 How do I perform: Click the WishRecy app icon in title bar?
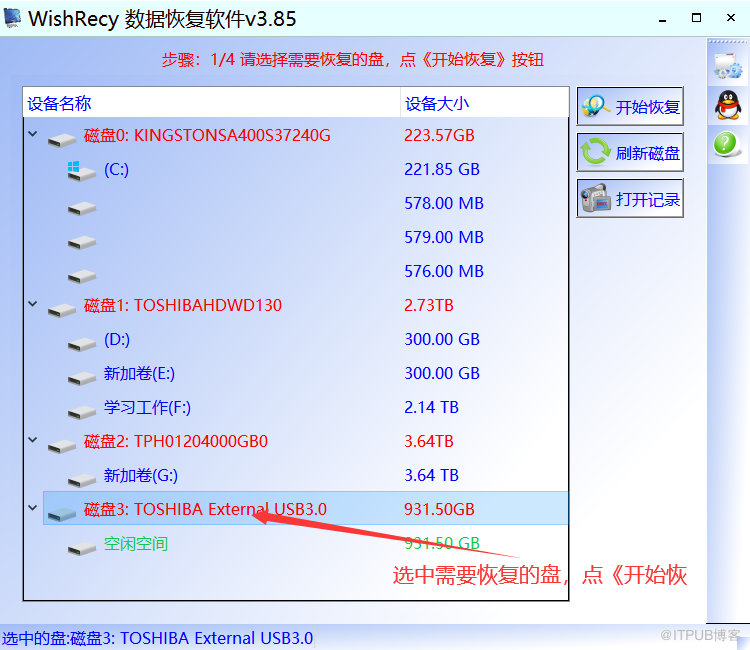12,18
